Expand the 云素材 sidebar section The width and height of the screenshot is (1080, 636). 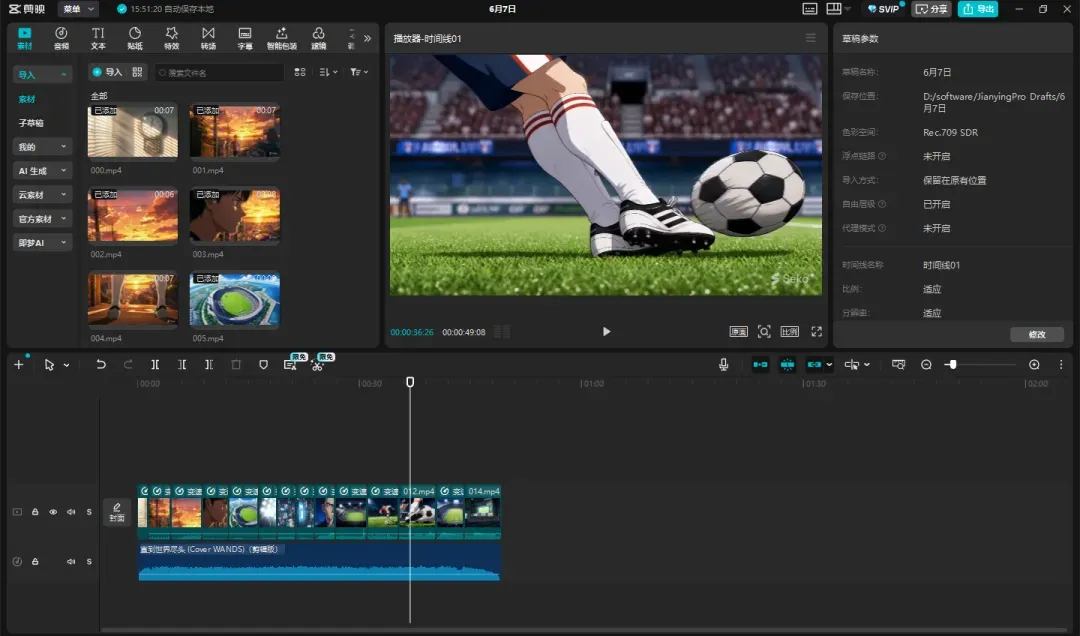[x=42, y=195]
